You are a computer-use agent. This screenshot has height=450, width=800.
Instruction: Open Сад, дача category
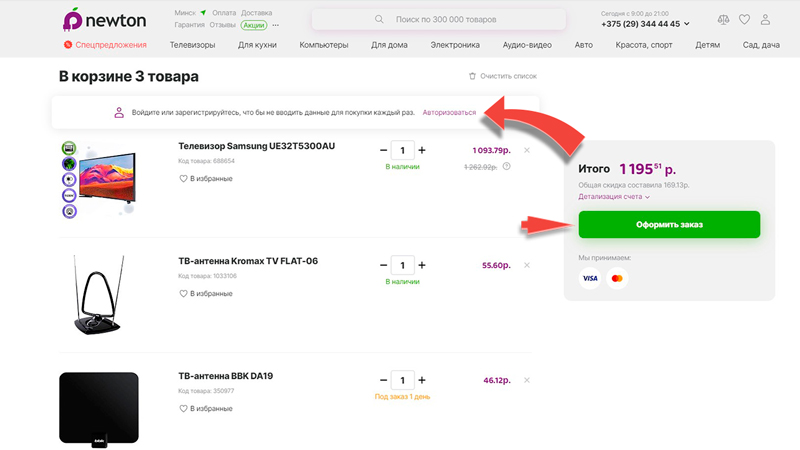(x=761, y=45)
